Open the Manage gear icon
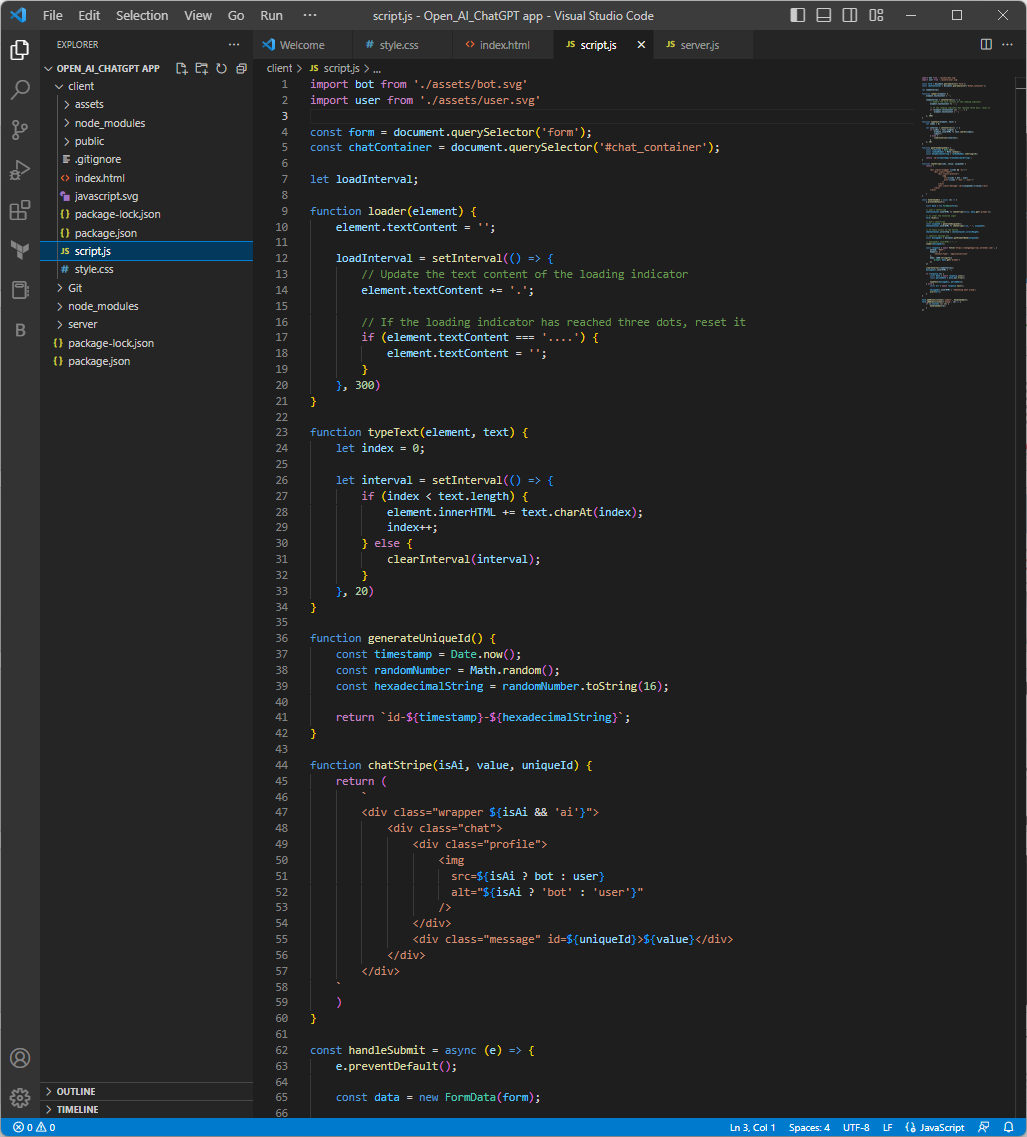The width and height of the screenshot is (1027, 1137). [20, 1098]
